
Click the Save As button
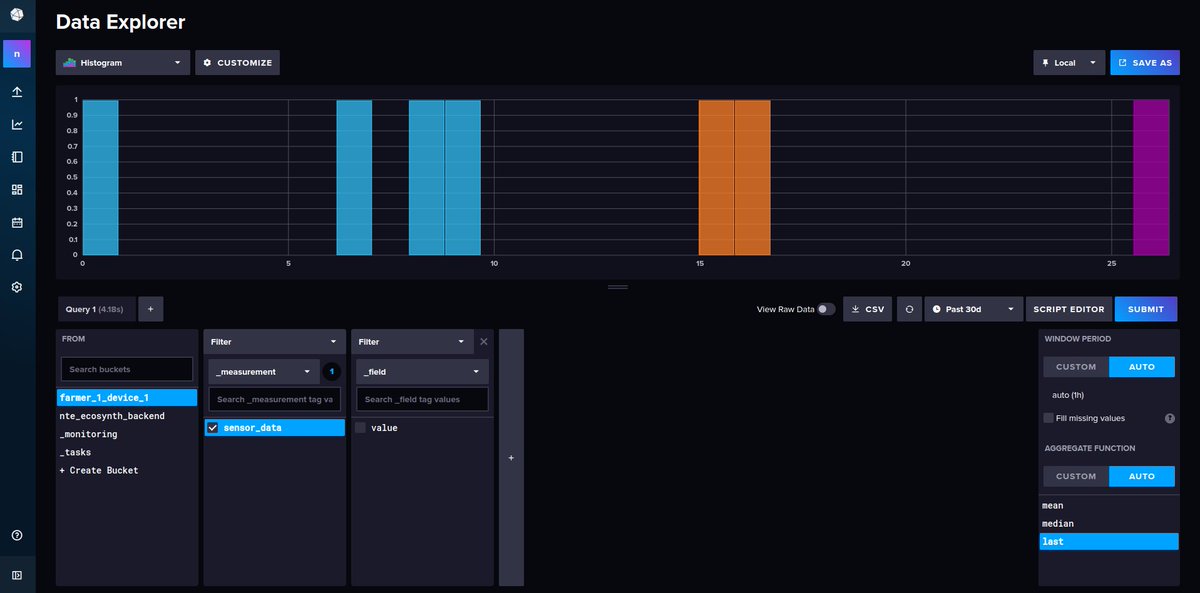coord(1145,63)
